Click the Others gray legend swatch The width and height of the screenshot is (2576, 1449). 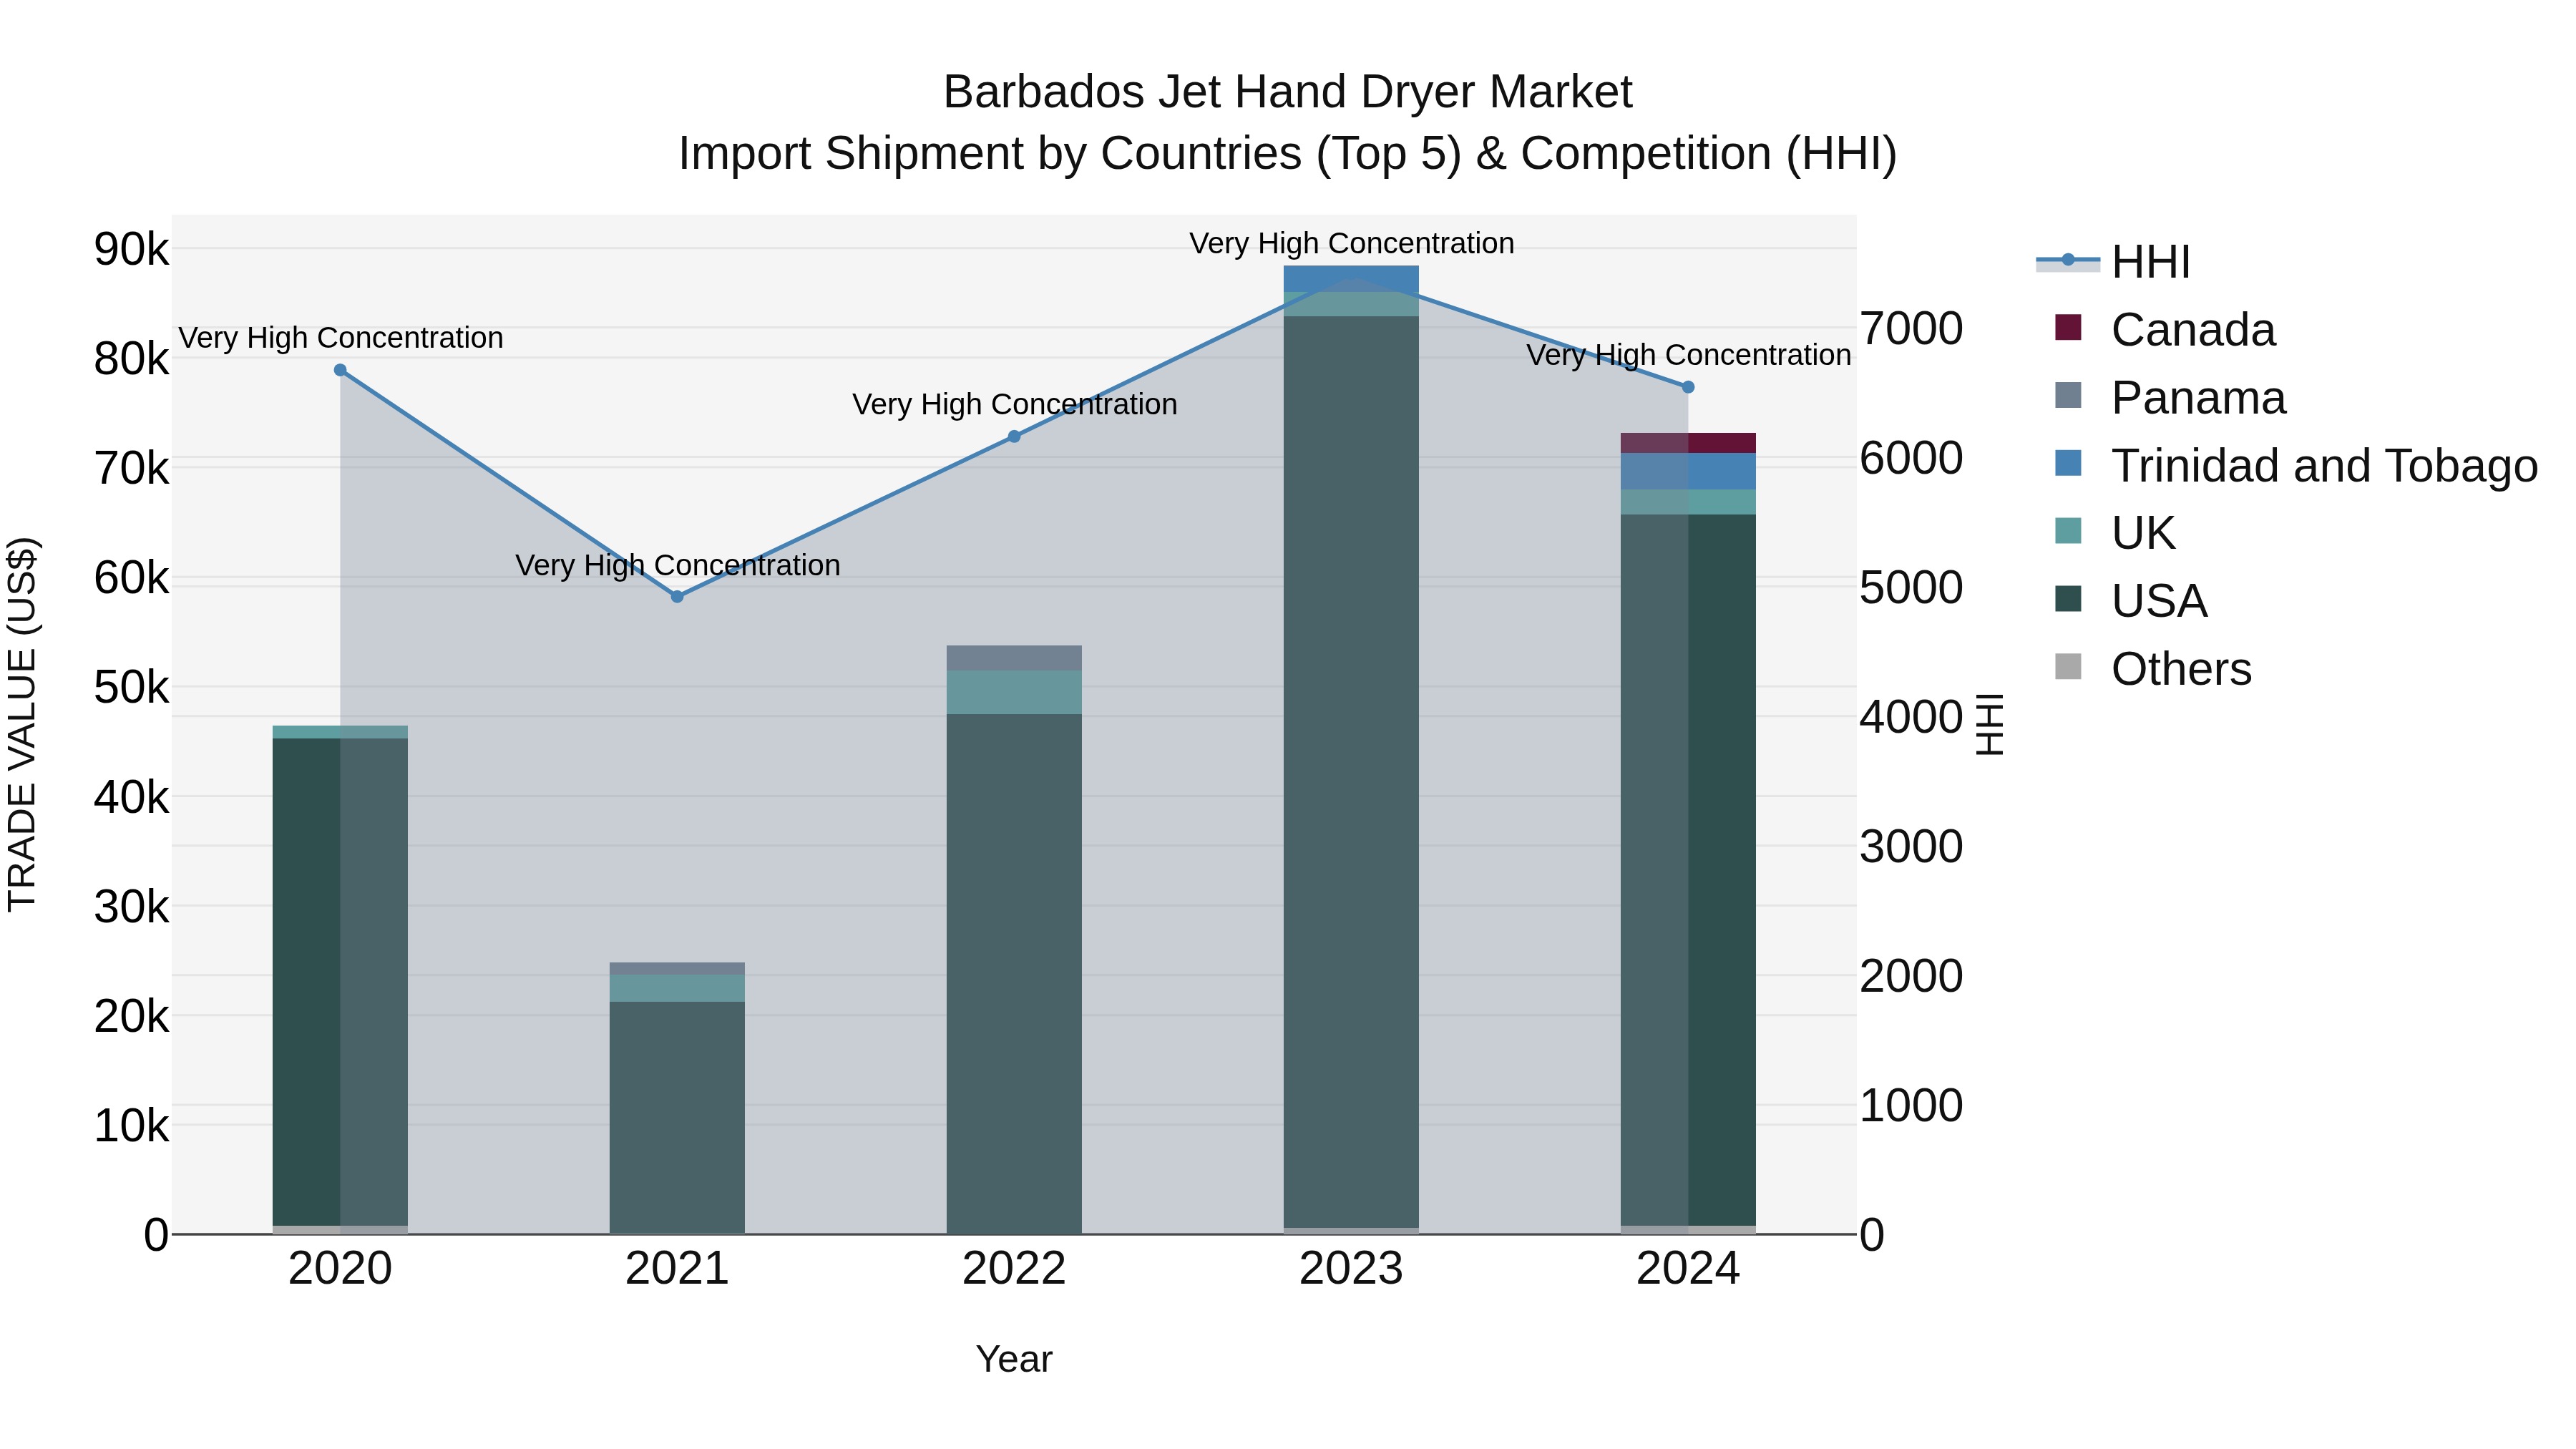(2068, 666)
